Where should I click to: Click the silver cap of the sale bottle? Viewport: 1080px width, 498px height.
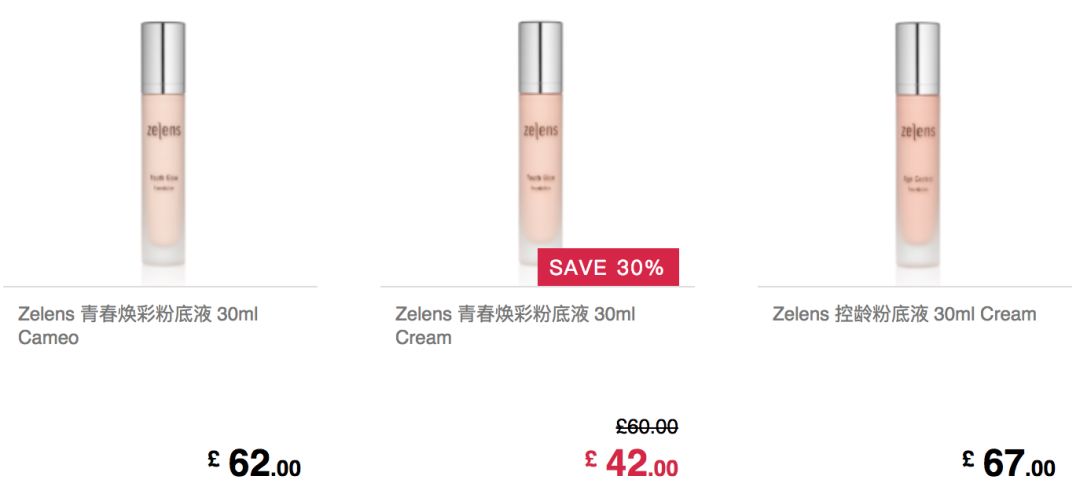(x=541, y=58)
